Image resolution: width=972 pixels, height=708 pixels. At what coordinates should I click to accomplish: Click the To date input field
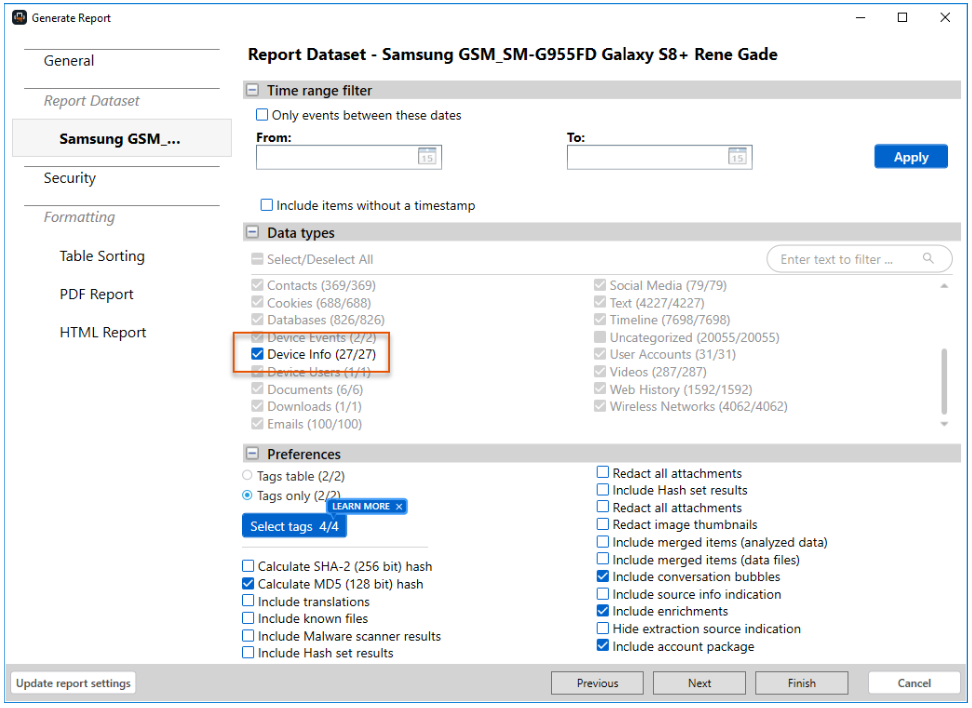point(660,157)
